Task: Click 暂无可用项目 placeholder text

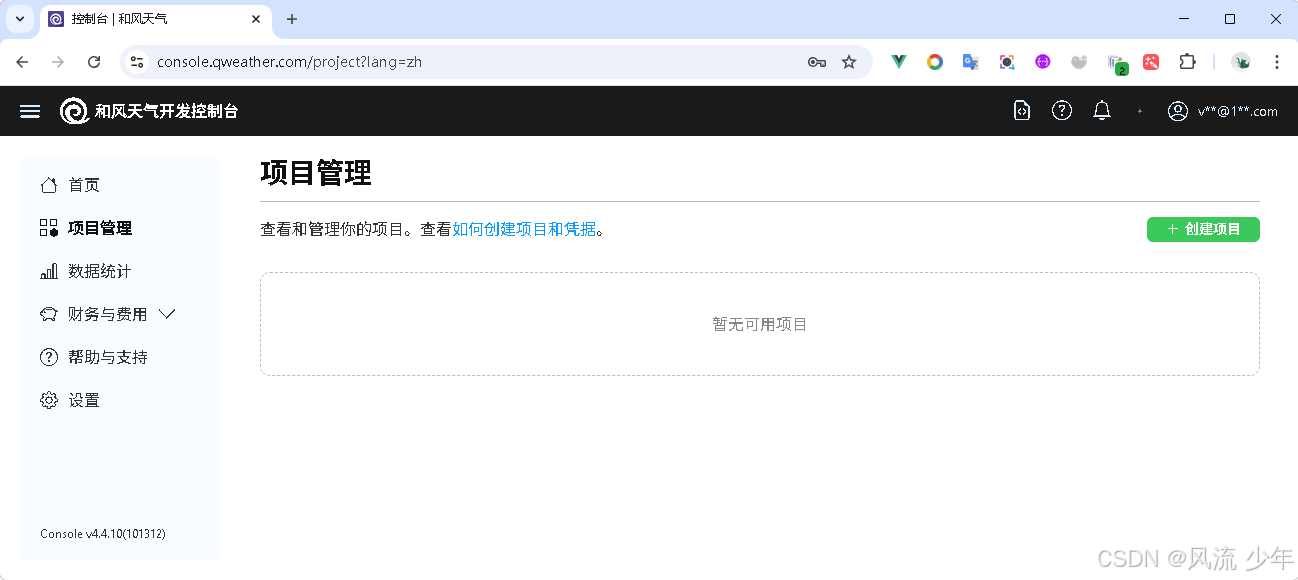Action: click(759, 325)
